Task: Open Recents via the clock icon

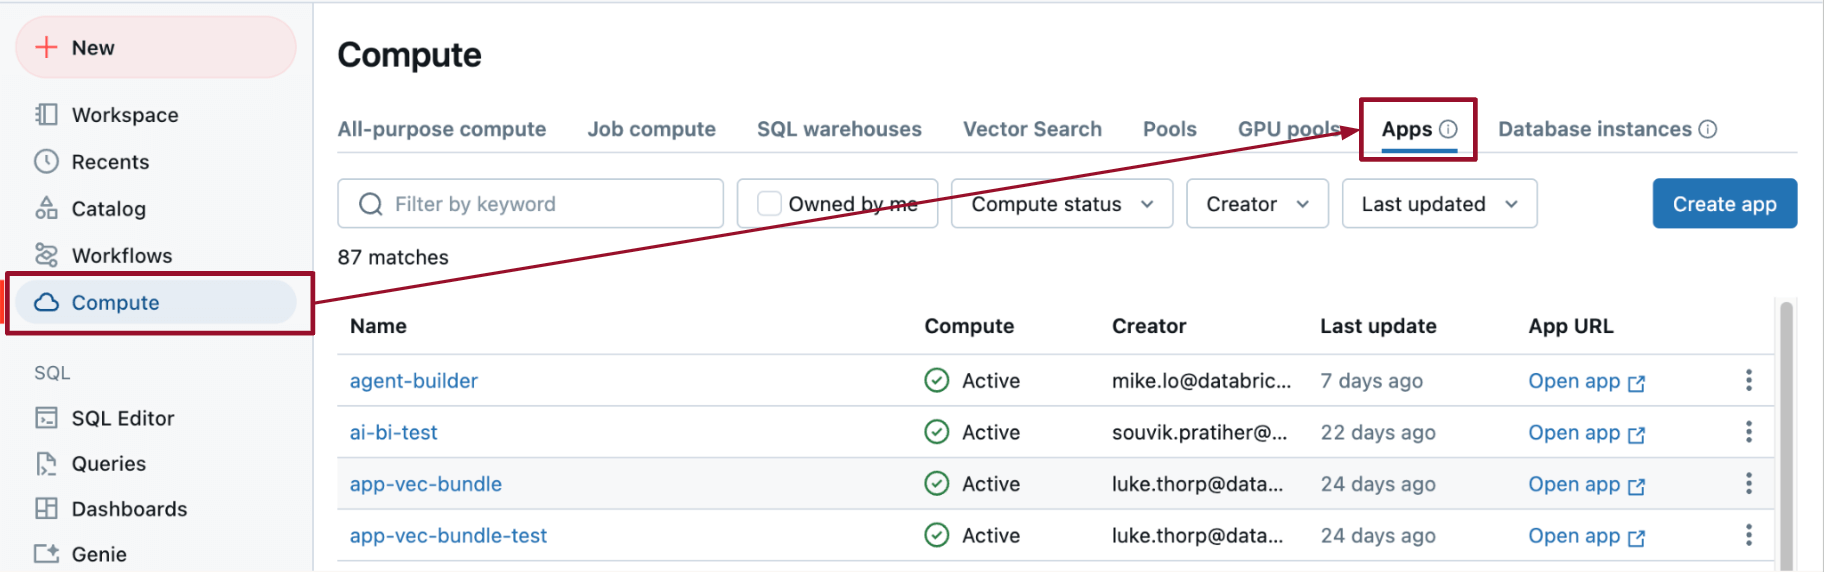Action: point(46,162)
